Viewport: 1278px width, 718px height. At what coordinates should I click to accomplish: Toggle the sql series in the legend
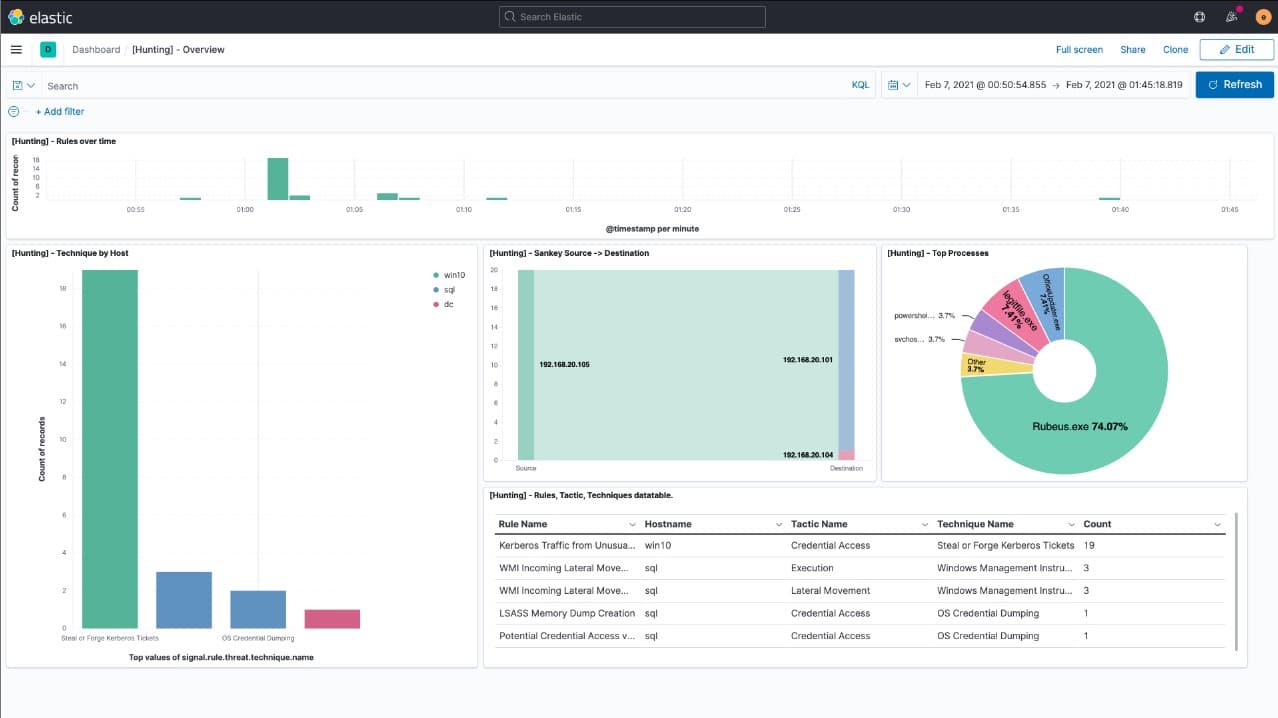pos(445,290)
